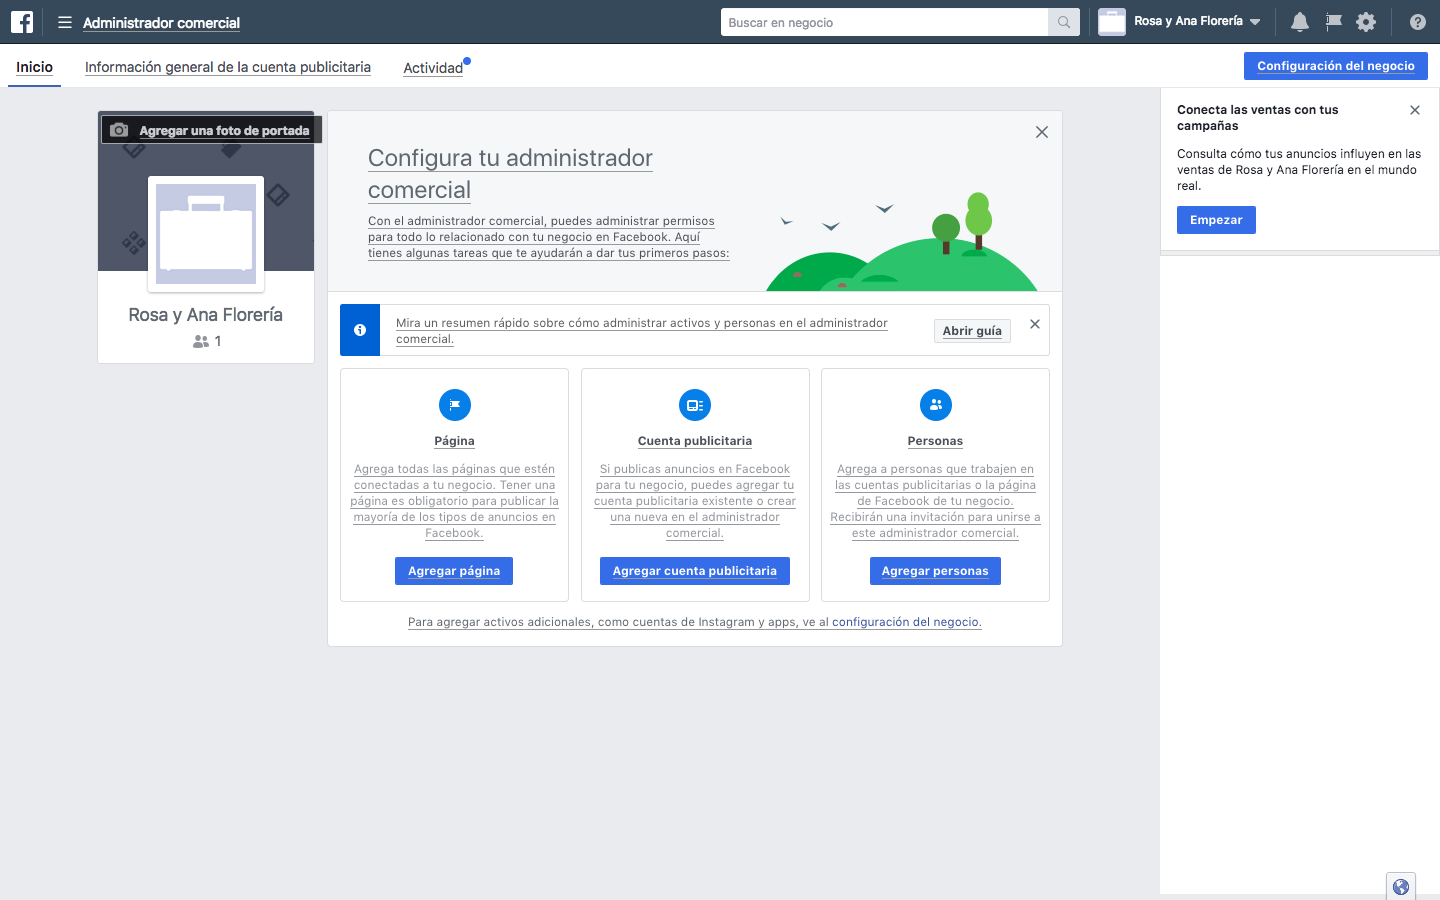Click the Rosa y Ana Florería business name

point(206,315)
